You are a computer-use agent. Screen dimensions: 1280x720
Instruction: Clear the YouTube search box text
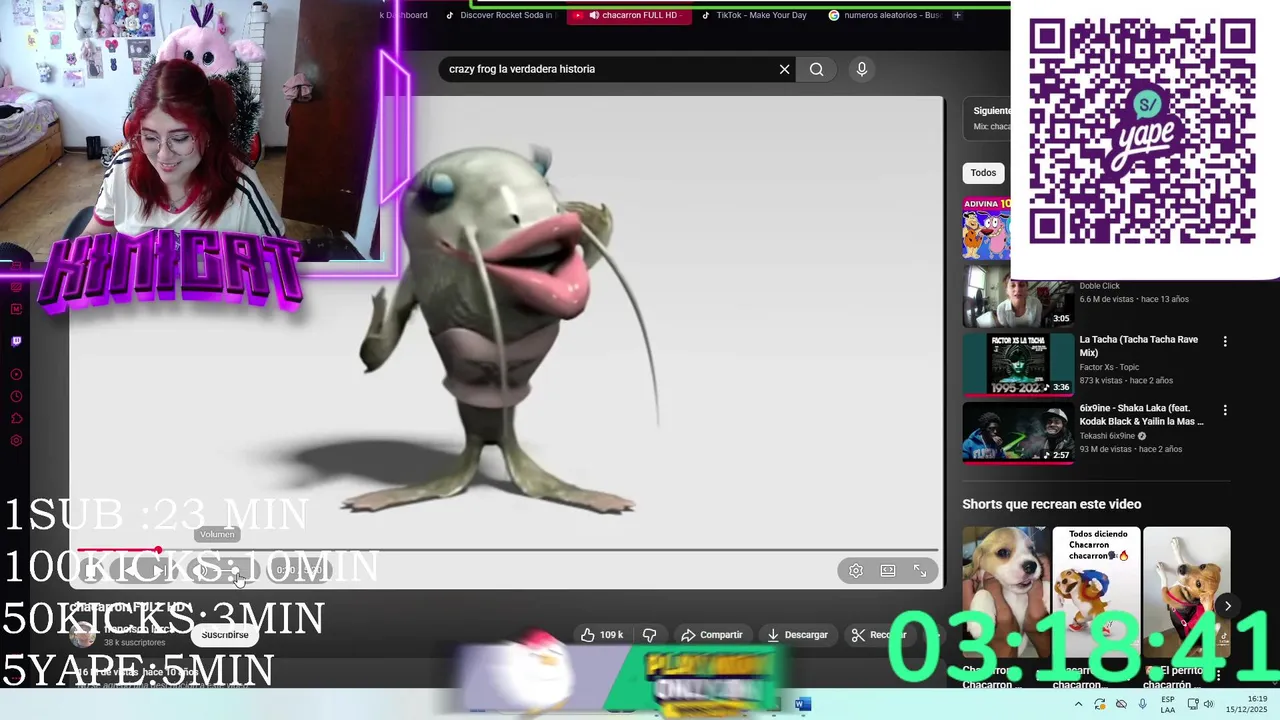[x=784, y=69]
